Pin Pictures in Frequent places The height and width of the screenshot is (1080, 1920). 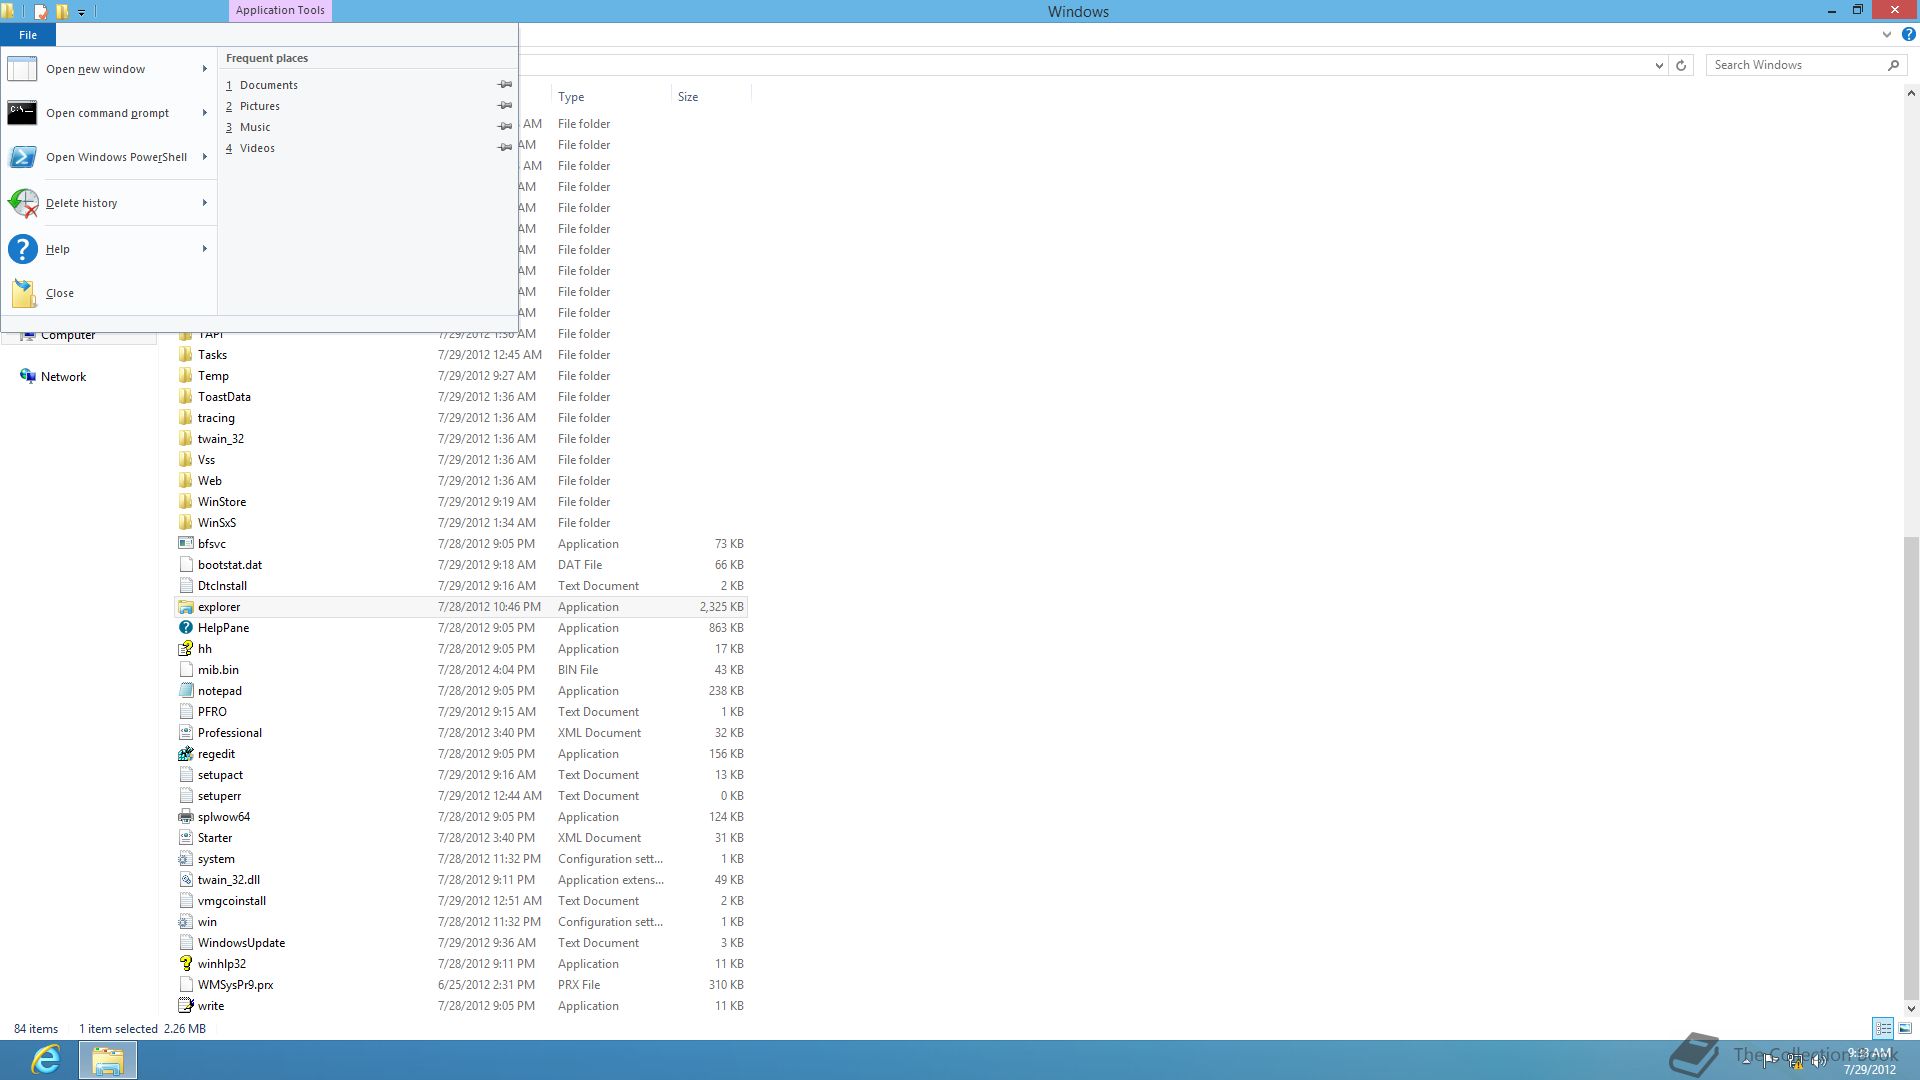coord(505,106)
